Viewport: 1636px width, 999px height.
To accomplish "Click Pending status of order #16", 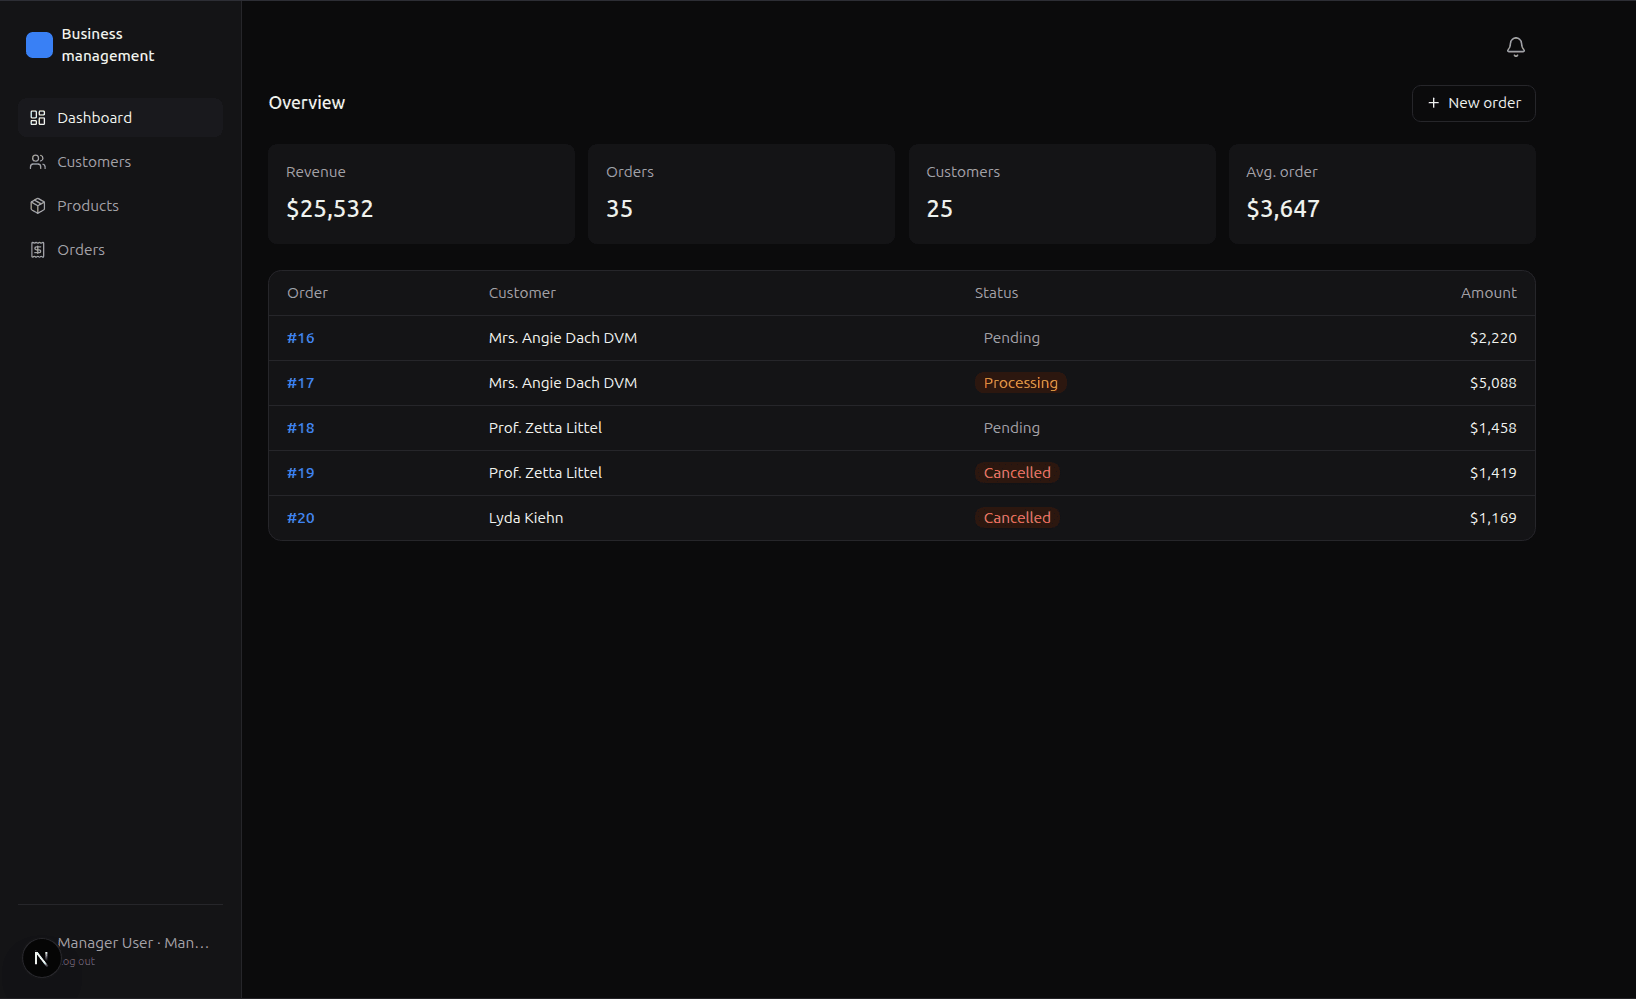I will (1011, 338).
